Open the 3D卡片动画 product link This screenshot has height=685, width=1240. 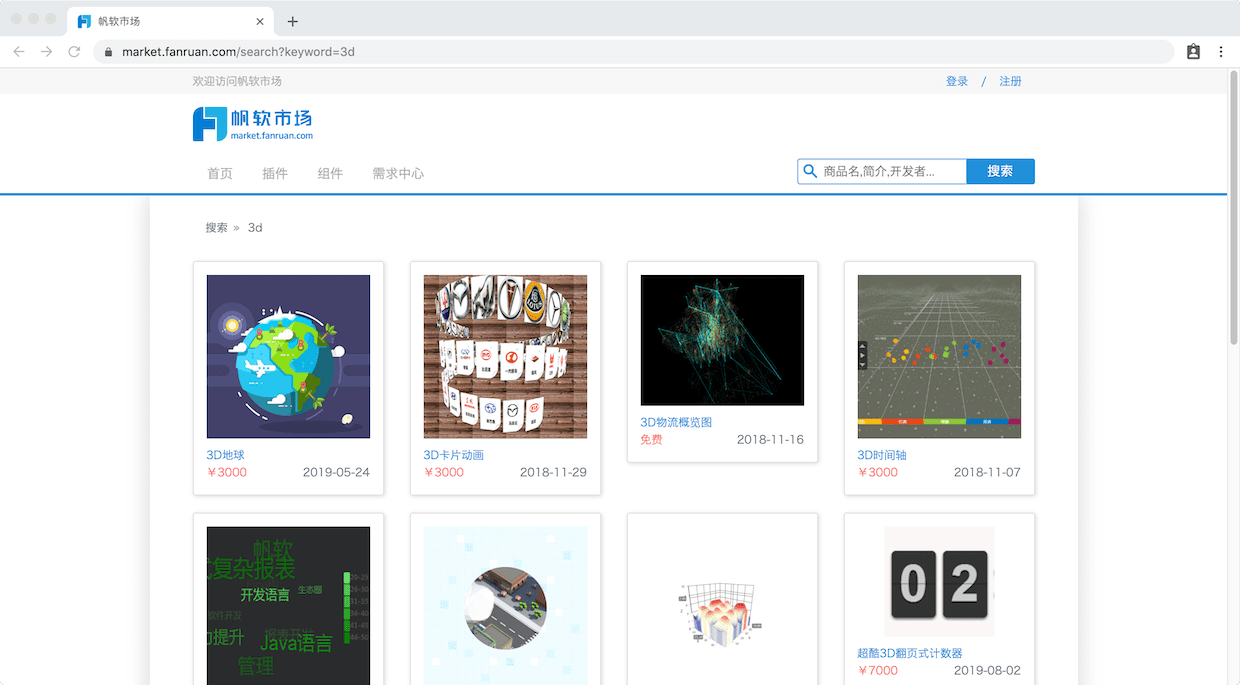click(x=454, y=455)
